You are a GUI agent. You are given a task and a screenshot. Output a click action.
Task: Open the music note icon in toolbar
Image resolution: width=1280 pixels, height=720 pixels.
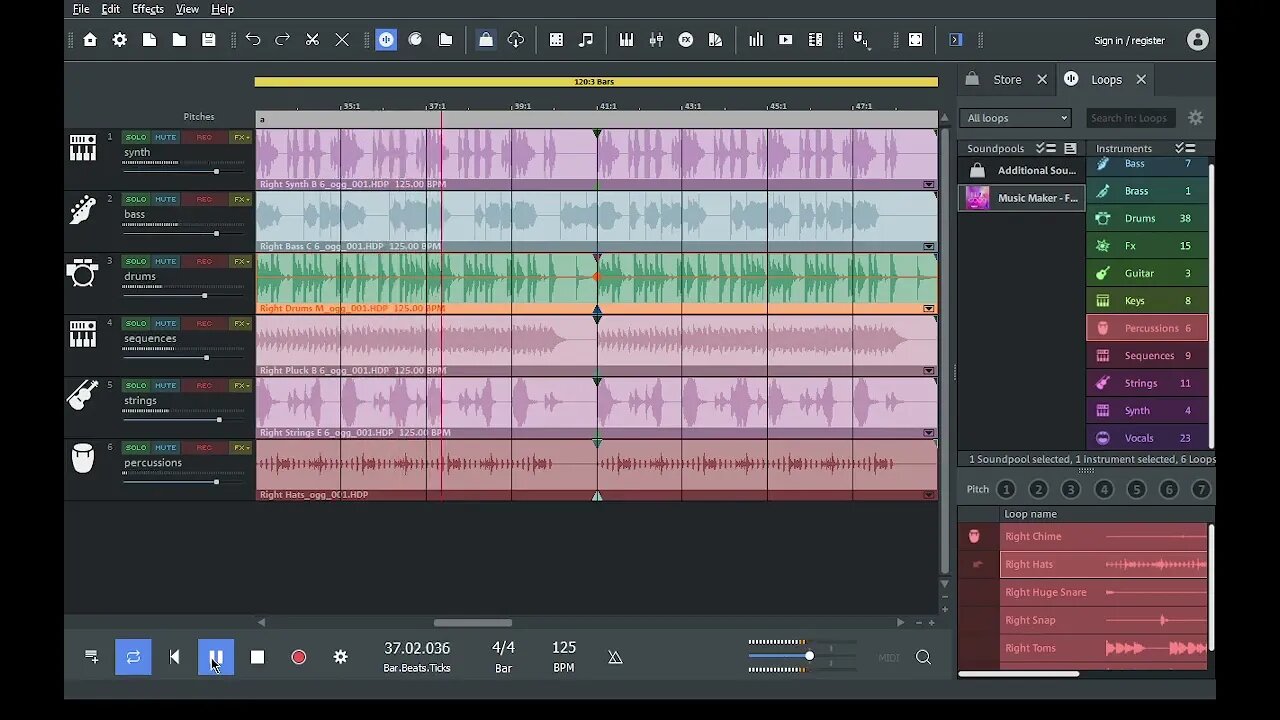586,40
